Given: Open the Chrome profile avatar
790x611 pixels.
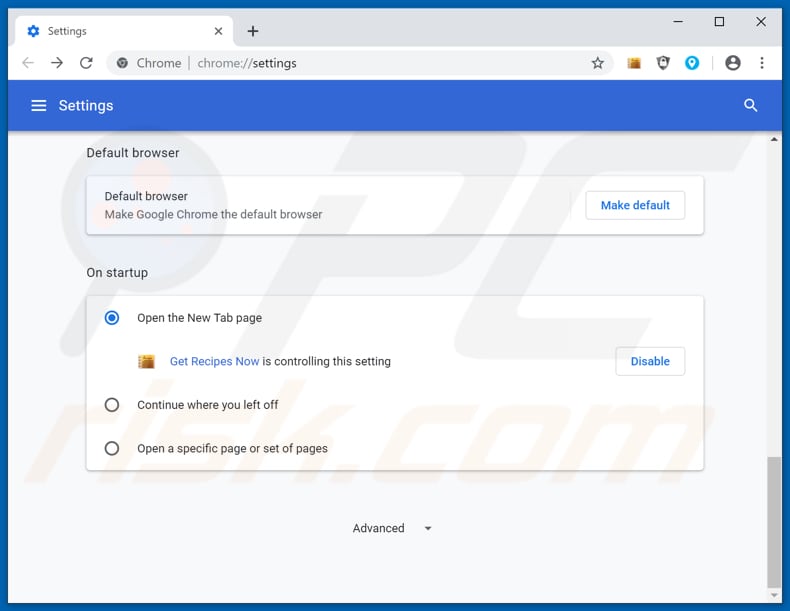Looking at the screenshot, I should click(x=733, y=63).
